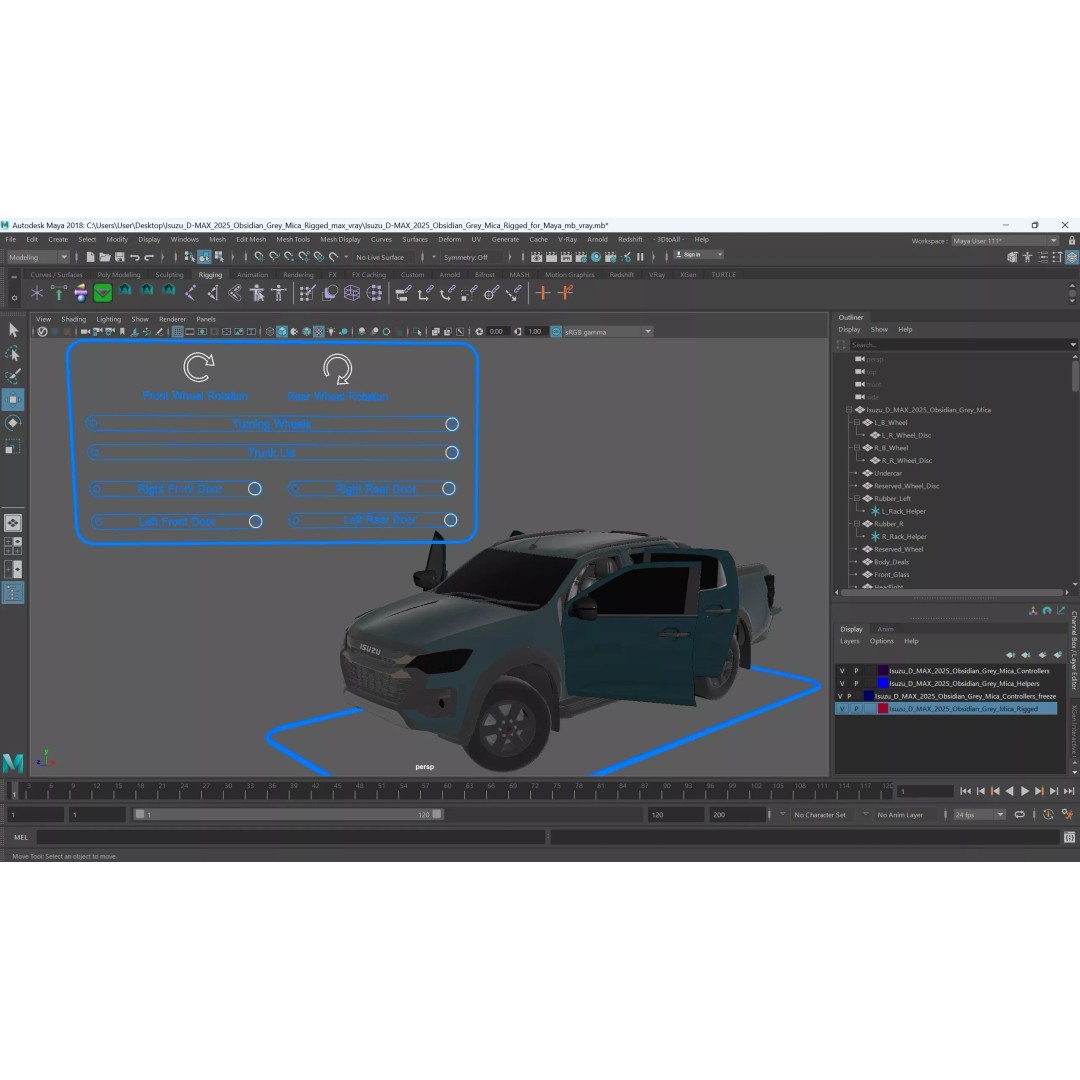Open Layers menu in Layer Editor
This screenshot has width=1080, height=1080.
849,641
